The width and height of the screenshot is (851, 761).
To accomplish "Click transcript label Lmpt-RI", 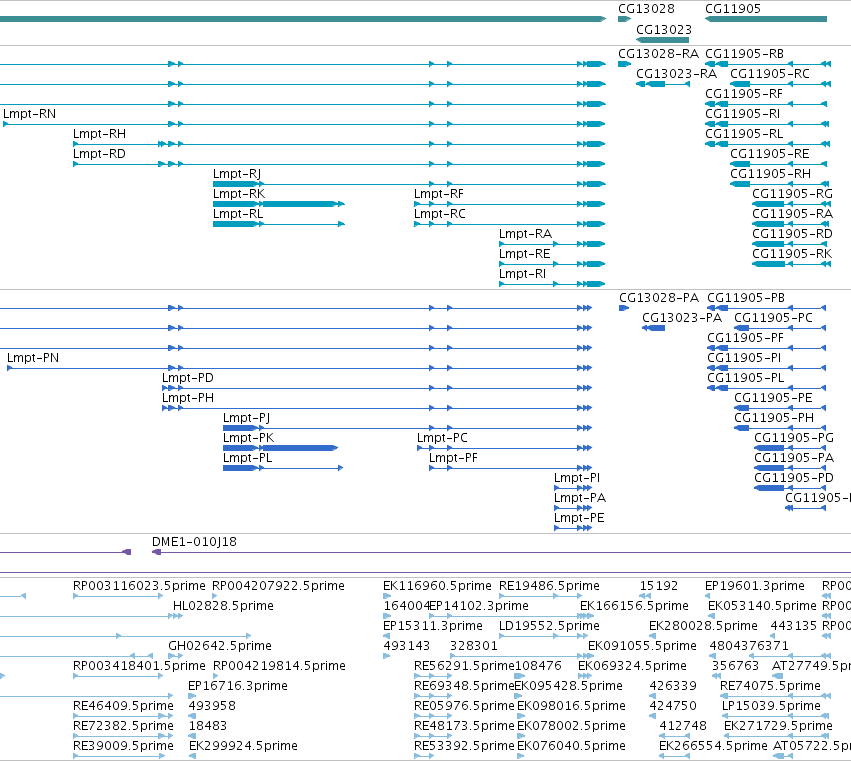I will (x=522, y=274).
